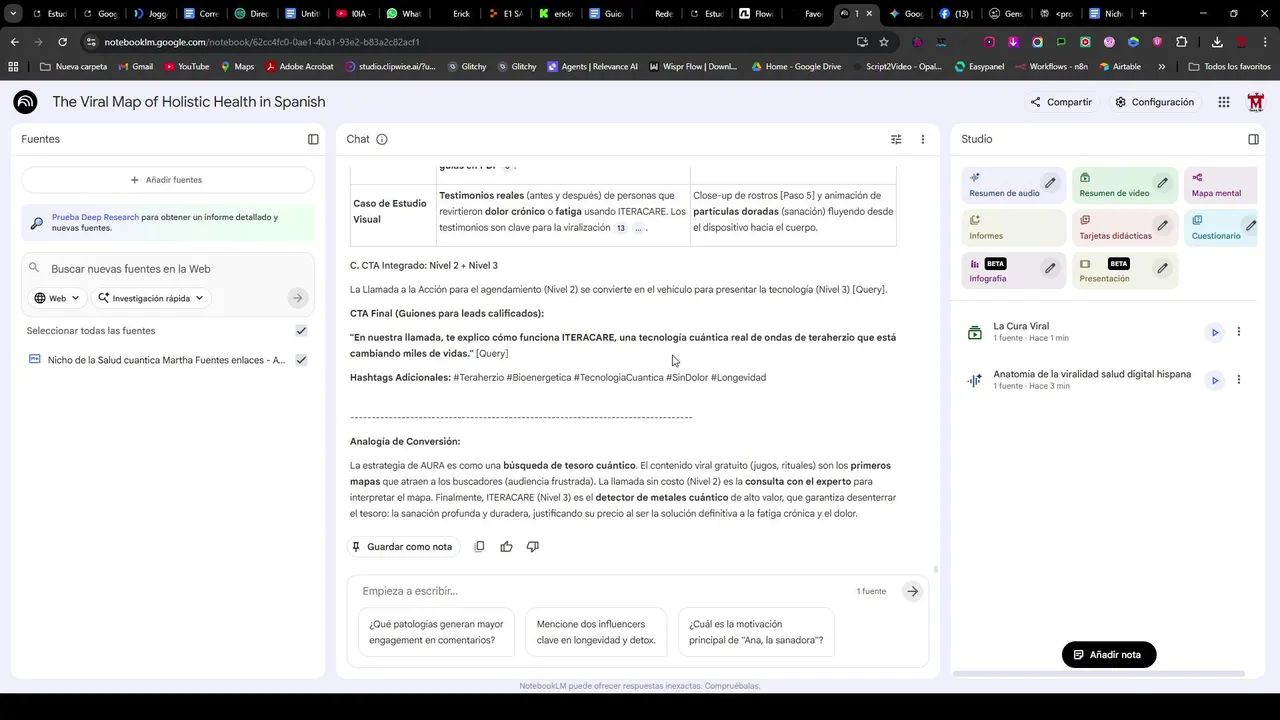Toggle Nicho de la Salud cuantica source checkbox
The height and width of the screenshot is (720, 1280).
click(301, 360)
